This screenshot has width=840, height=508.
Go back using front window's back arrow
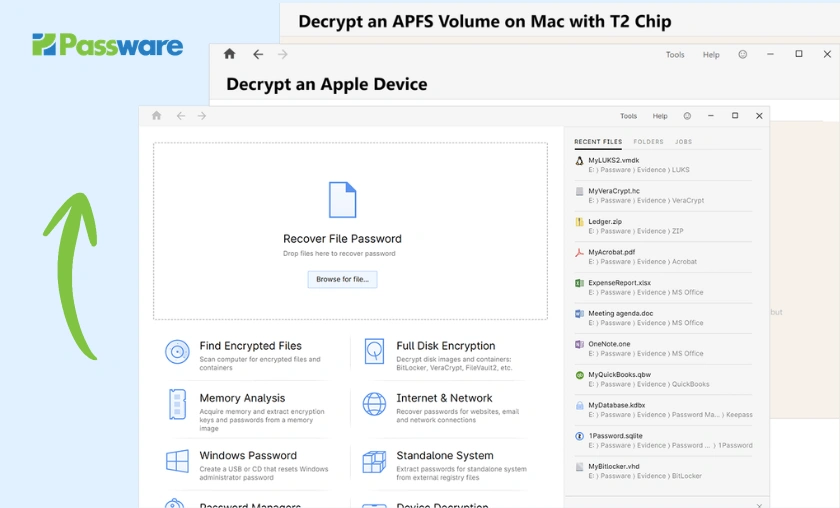(x=181, y=116)
